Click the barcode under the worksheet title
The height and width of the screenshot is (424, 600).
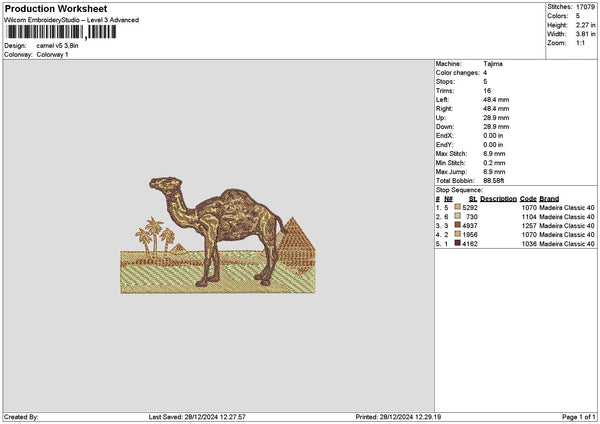pos(45,32)
